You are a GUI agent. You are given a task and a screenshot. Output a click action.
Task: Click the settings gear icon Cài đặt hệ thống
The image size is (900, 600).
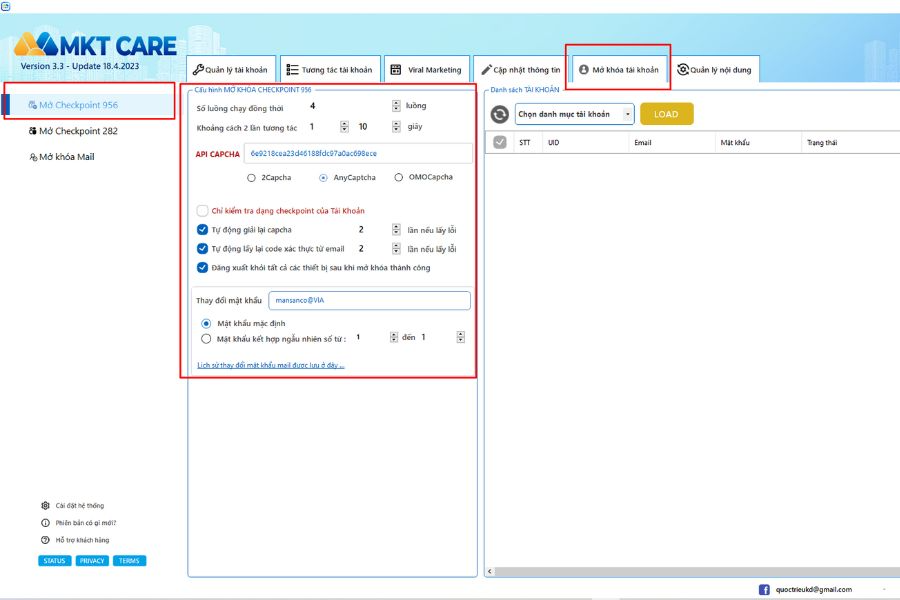click(45, 506)
